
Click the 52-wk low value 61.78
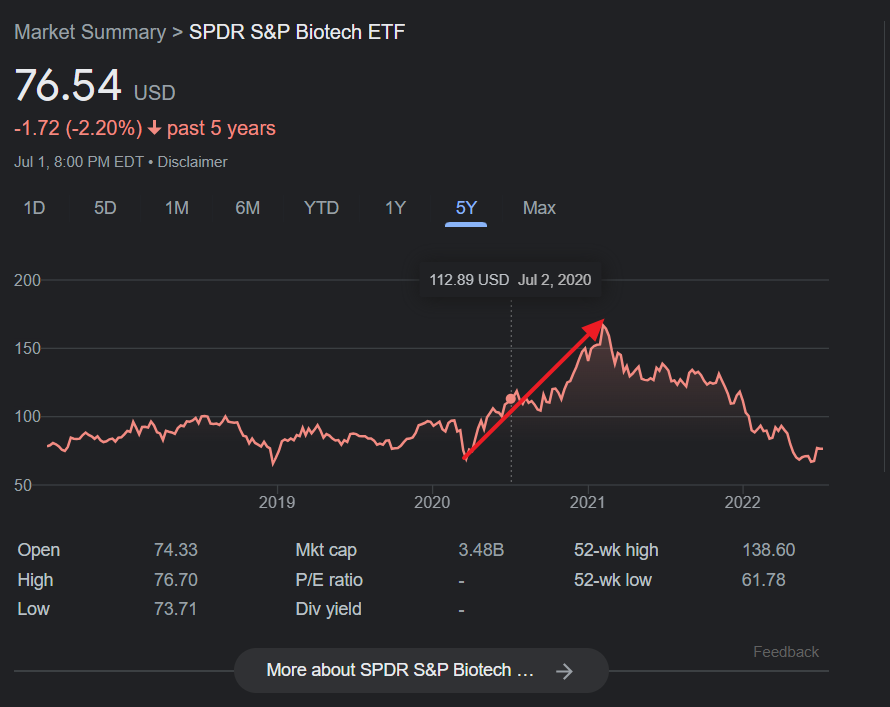pyautogui.click(x=763, y=580)
